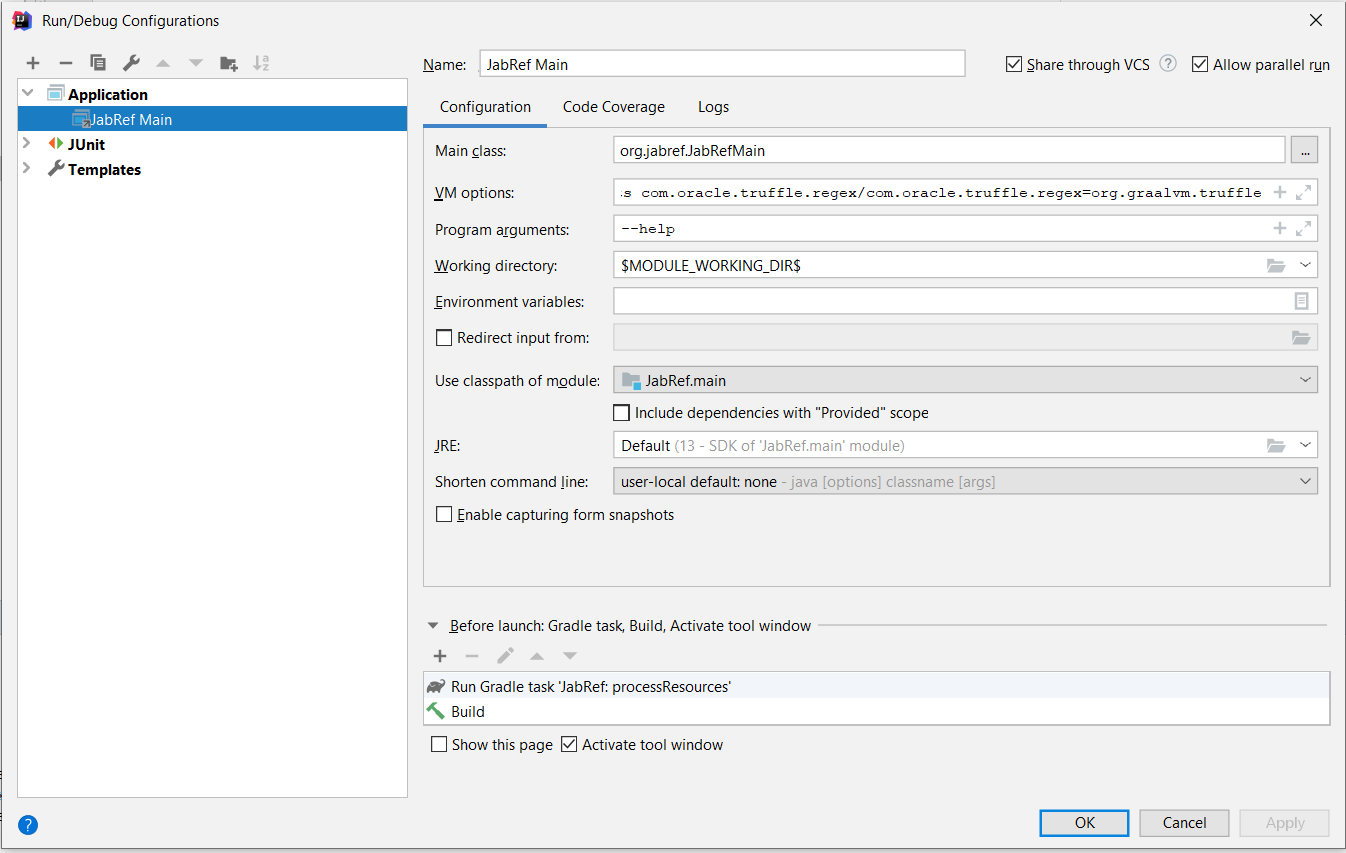The width and height of the screenshot is (1346, 853).
Task: Collapse the Before launch section
Action: pyautogui.click(x=432, y=624)
